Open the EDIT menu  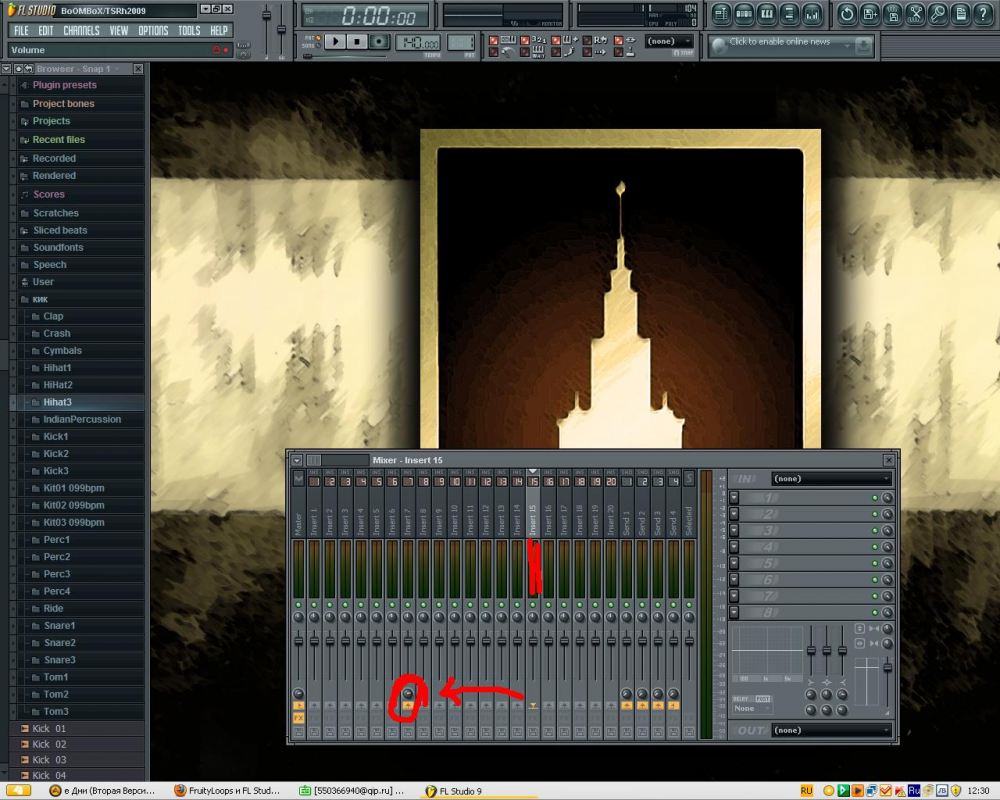[x=45, y=31]
